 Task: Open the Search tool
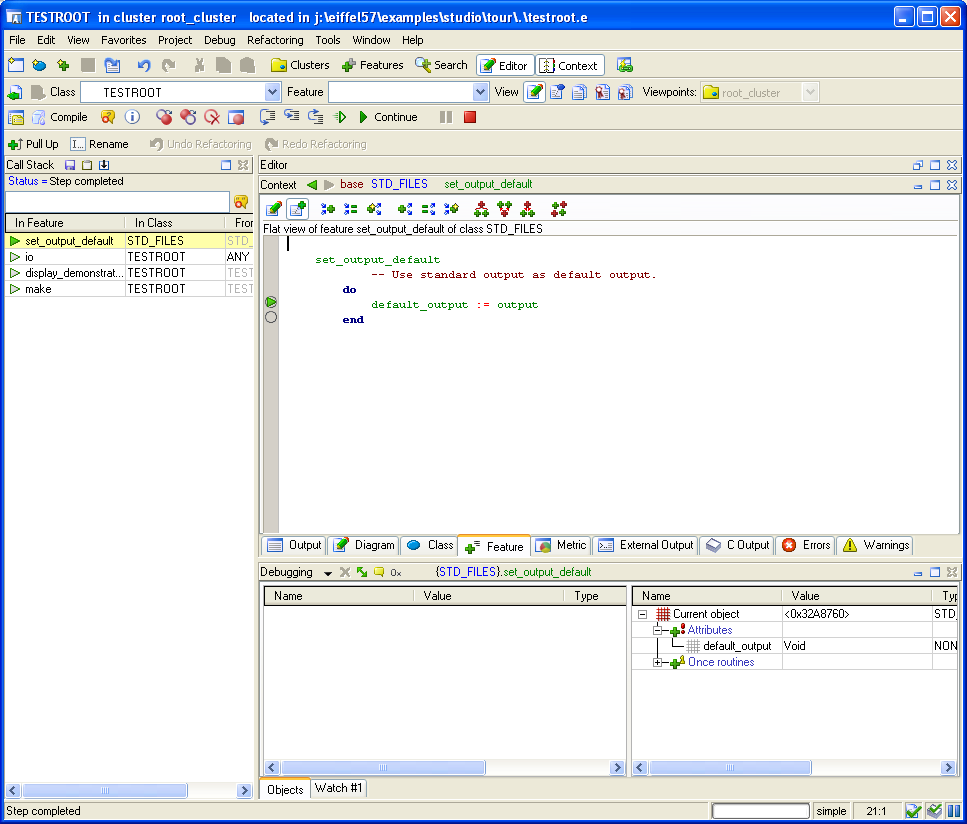click(x=441, y=65)
